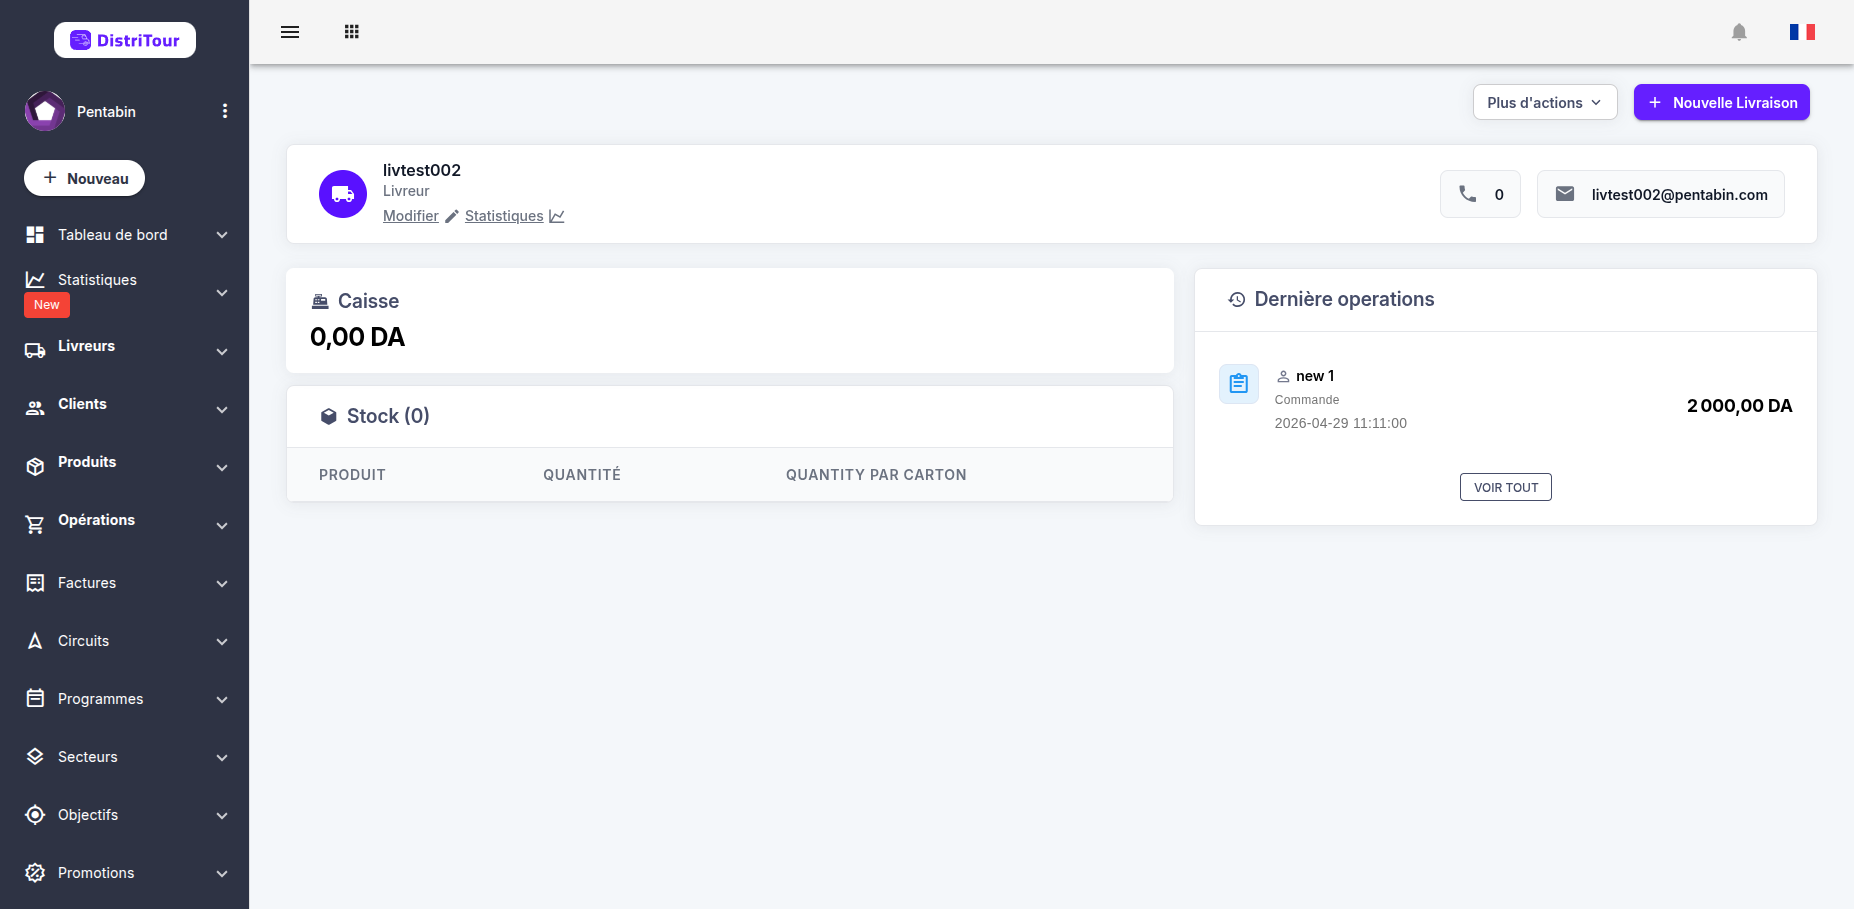Click the Stock (0) heading
Viewport: 1854px width, 909px height.
388,416
